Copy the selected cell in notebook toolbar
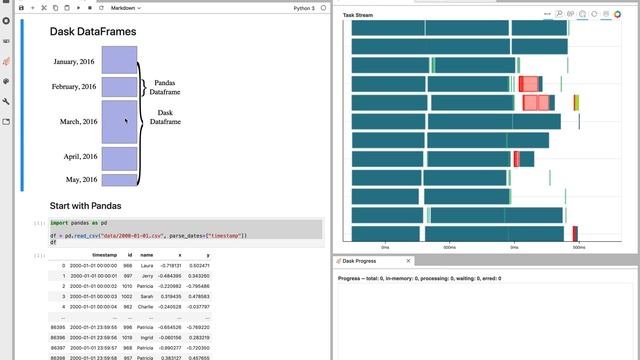Image resolution: width=640 pixels, height=360 pixels. click(56, 8)
